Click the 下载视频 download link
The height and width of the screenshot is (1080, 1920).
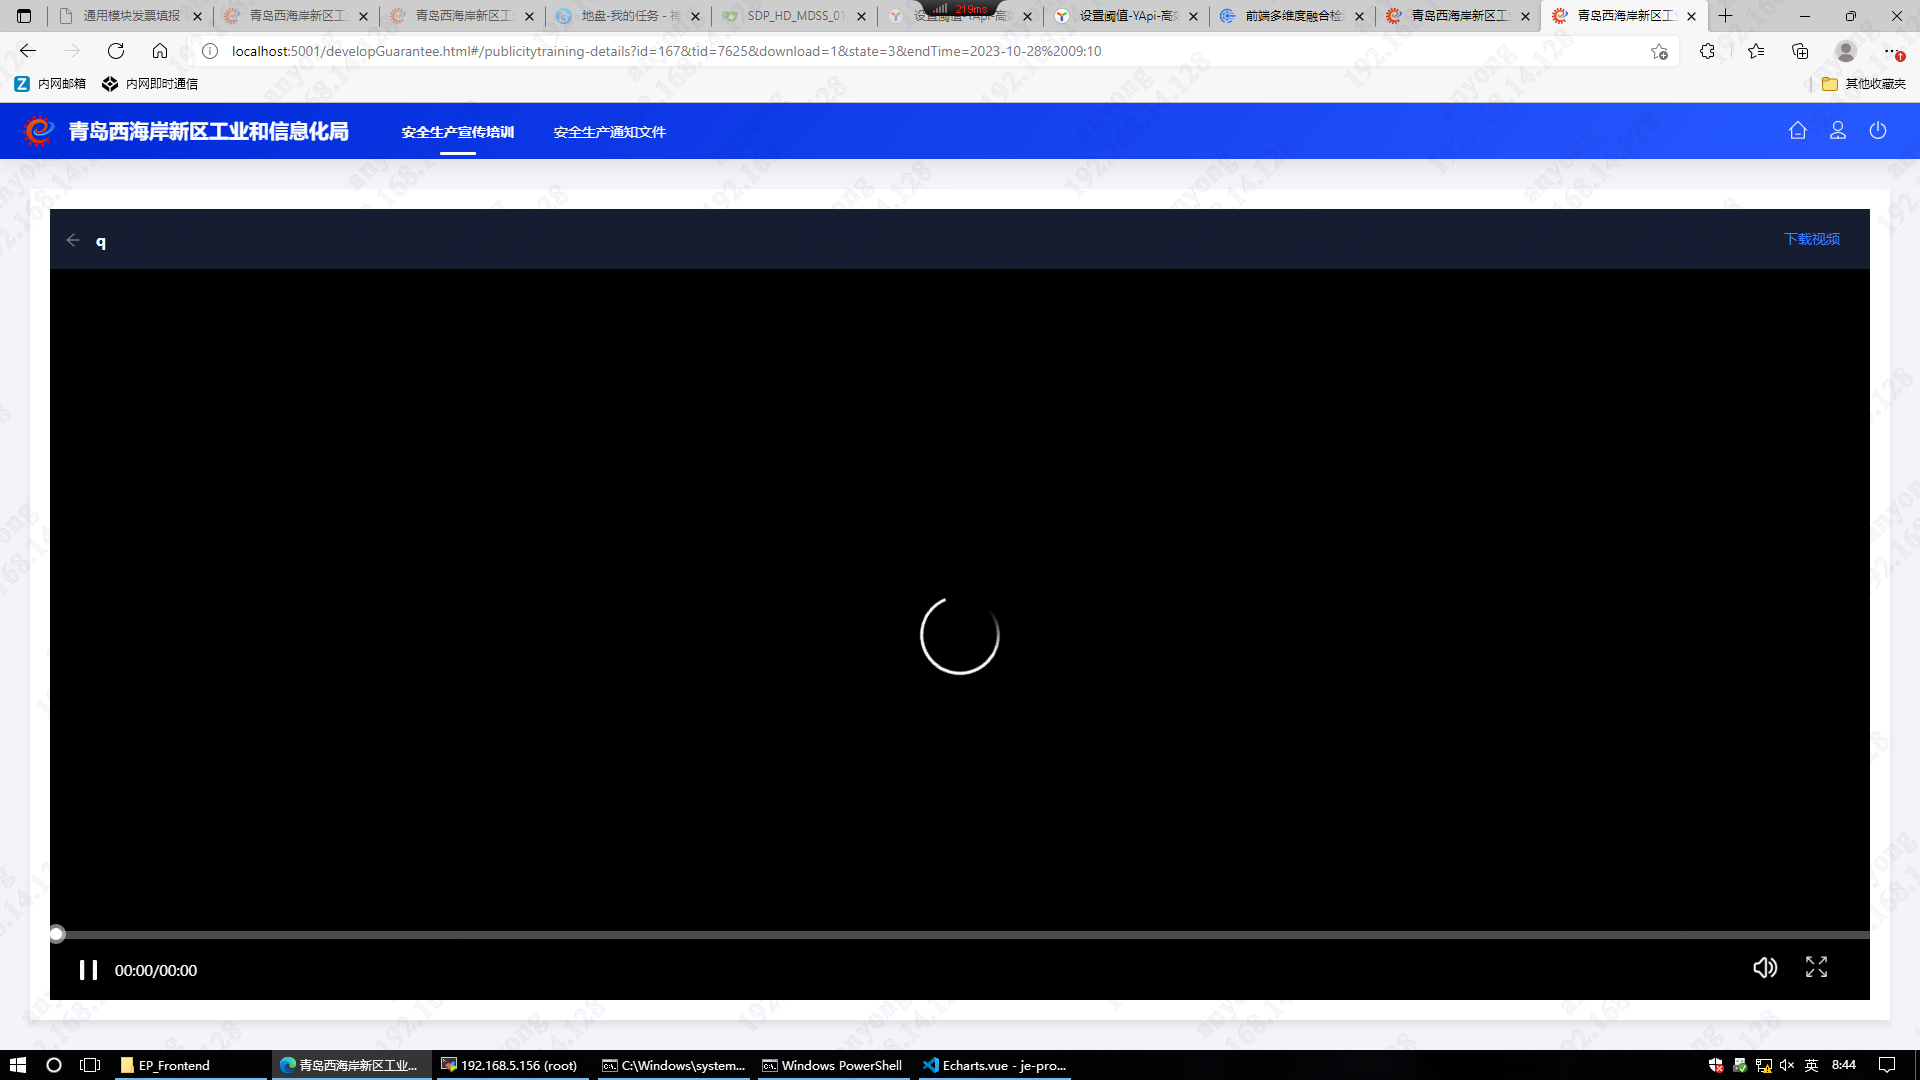click(x=1812, y=239)
